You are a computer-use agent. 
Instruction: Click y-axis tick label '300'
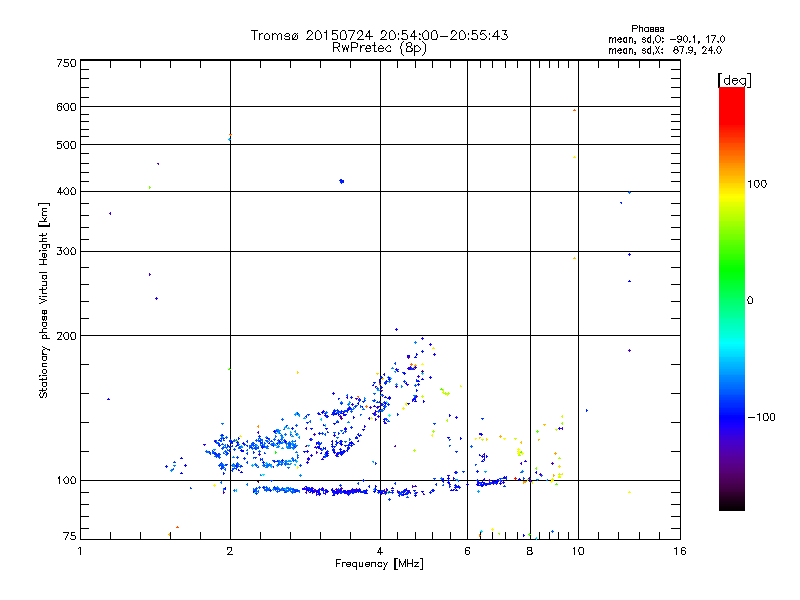(66, 252)
